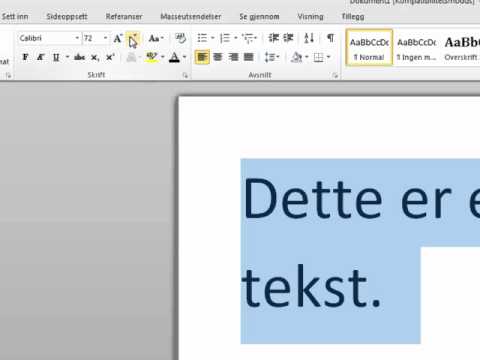
Task: Toggle the Show paragraph marks (¶) button
Action: coord(330,38)
